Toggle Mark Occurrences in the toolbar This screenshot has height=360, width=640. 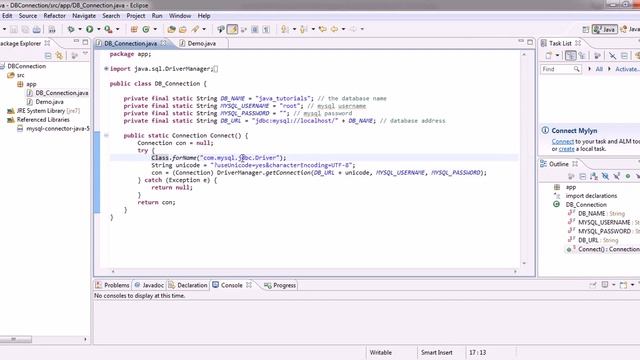click(x=232, y=29)
